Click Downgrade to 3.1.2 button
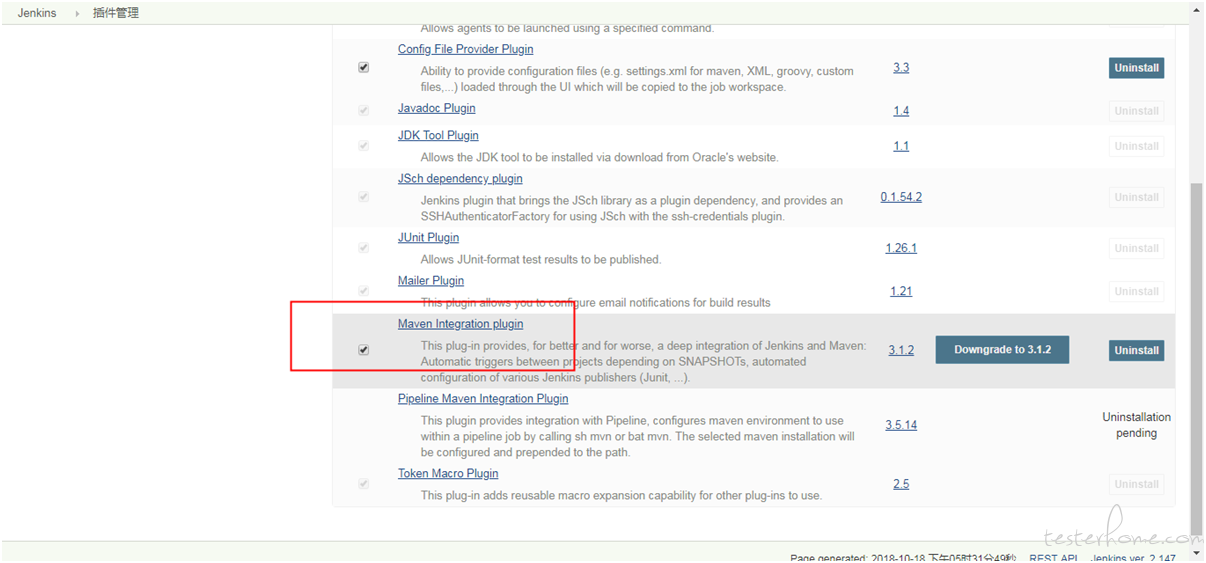 pyautogui.click(x=1002, y=350)
